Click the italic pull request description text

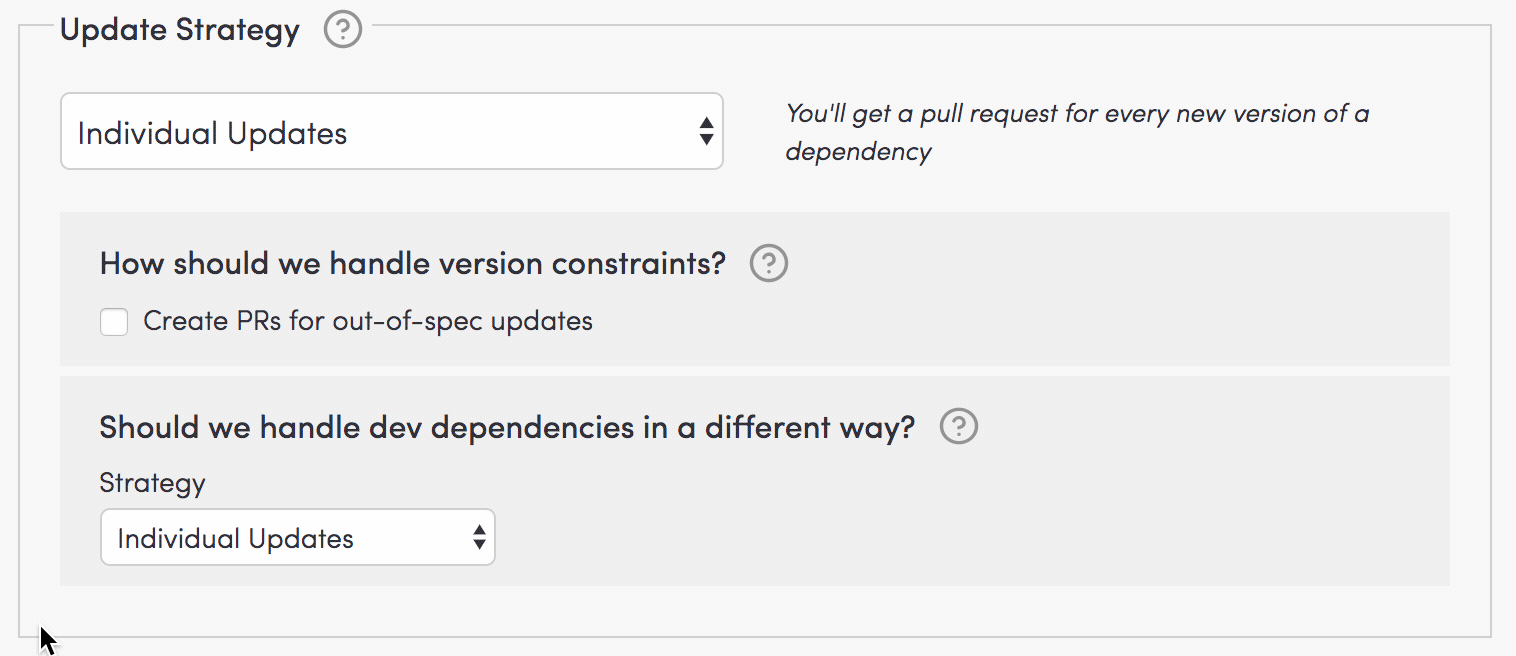(x=1076, y=114)
